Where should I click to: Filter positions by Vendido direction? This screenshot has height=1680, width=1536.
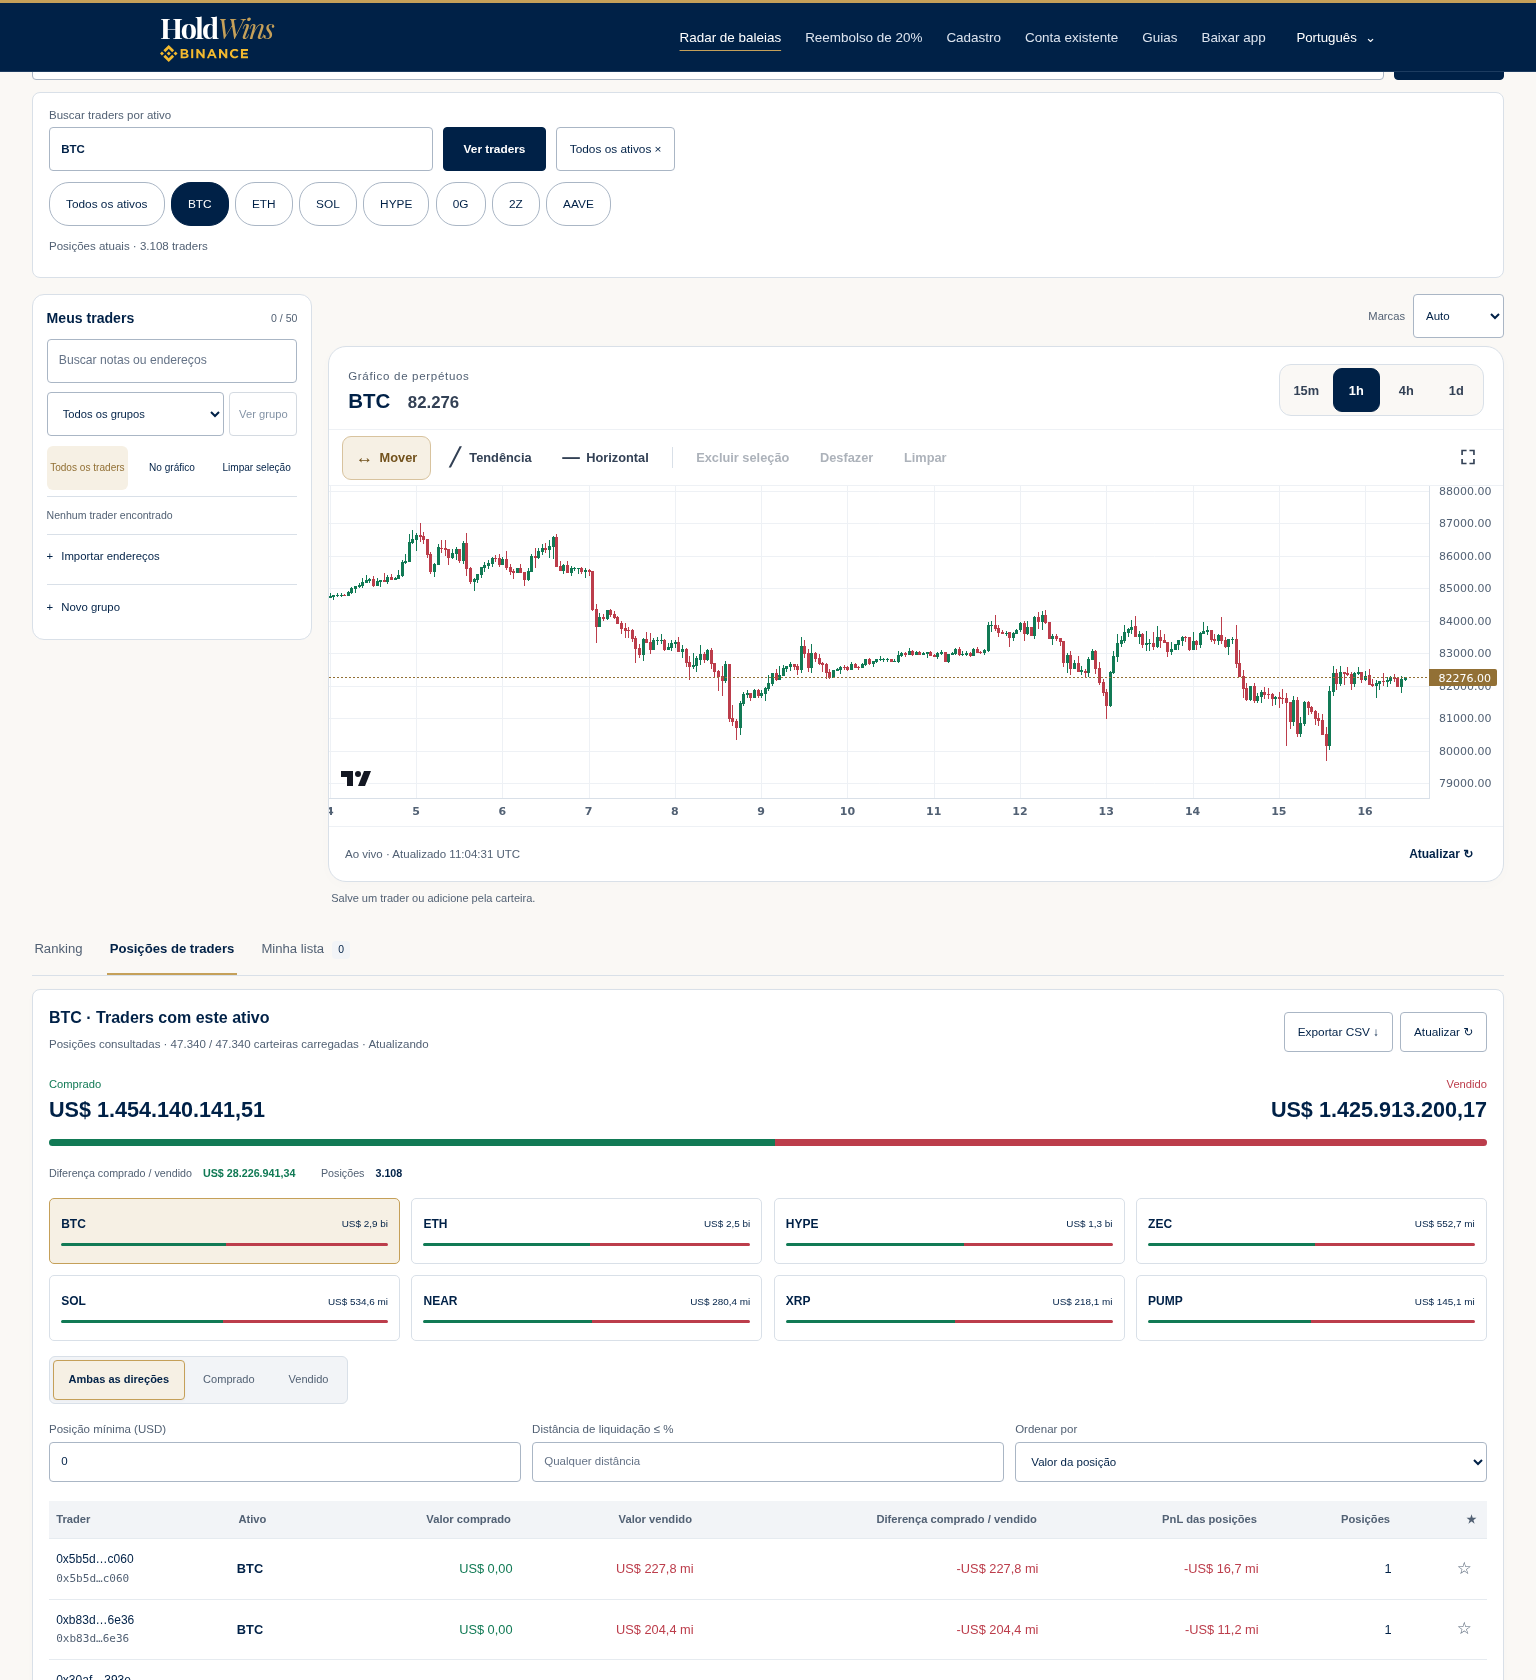[x=308, y=1380]
